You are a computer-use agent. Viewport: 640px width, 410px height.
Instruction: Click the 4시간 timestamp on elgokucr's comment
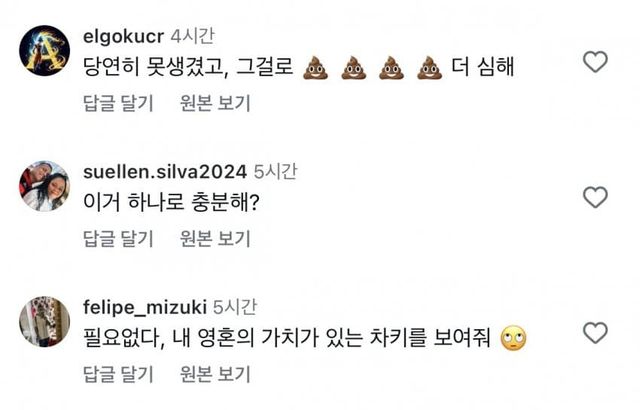click(x=193, y=36)
